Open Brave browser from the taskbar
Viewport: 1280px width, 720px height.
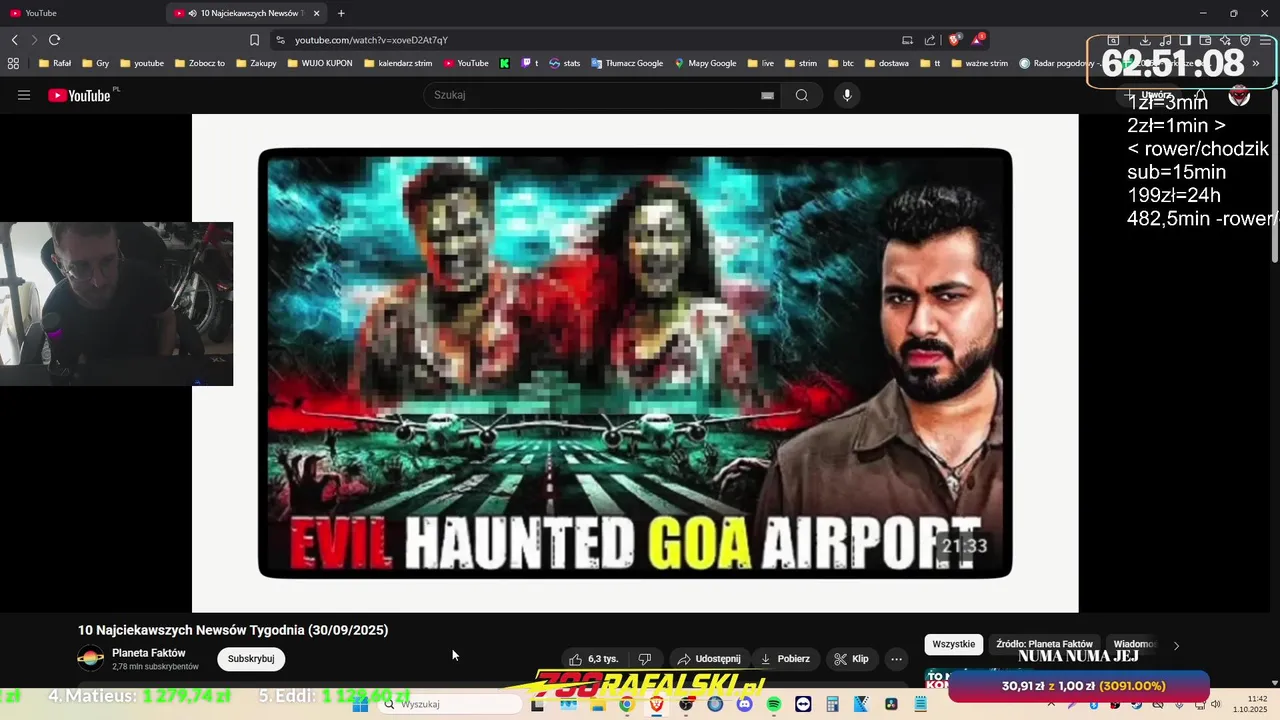[x=656, y=704]
